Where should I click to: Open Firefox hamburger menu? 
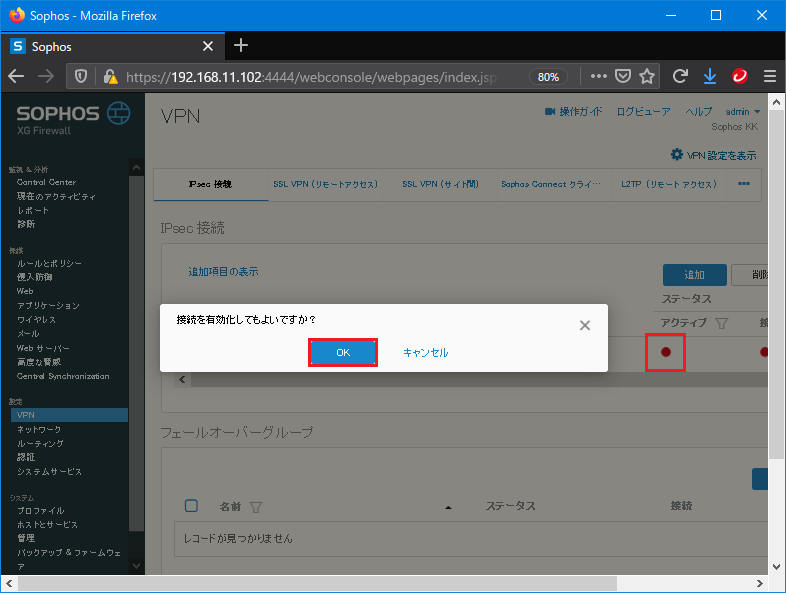tap(770, 76)
